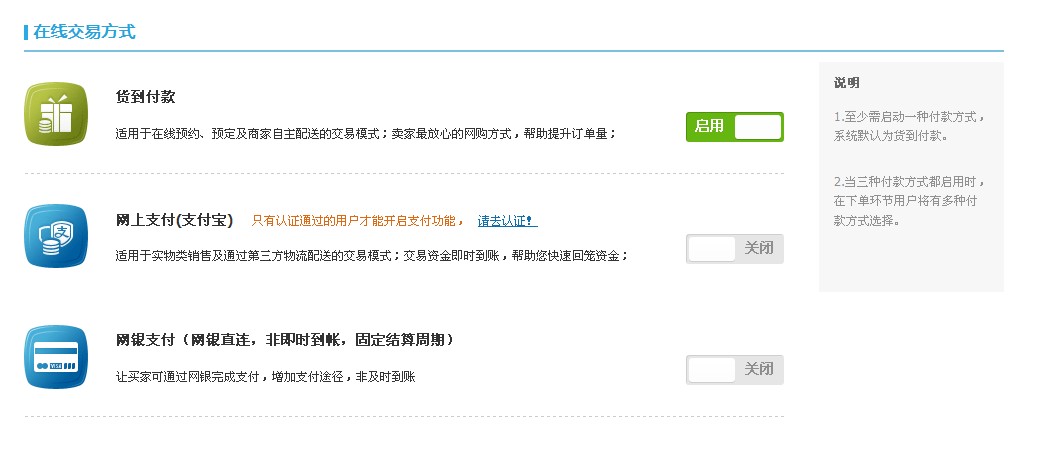Viewport: 1045px width, 459px height.
Task: Open the 请去认证 verification link
Action: tap(507, 221)
